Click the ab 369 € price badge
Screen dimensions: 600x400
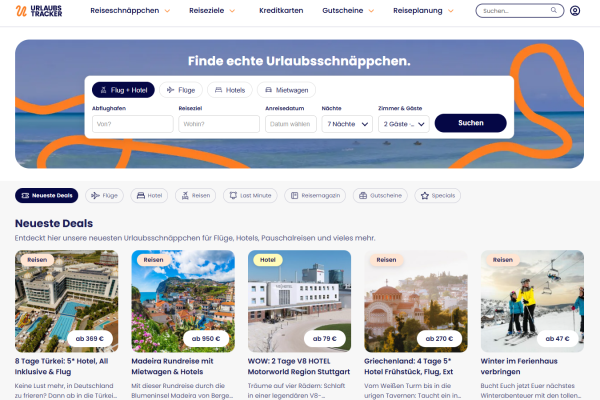[x=90, y=339]
